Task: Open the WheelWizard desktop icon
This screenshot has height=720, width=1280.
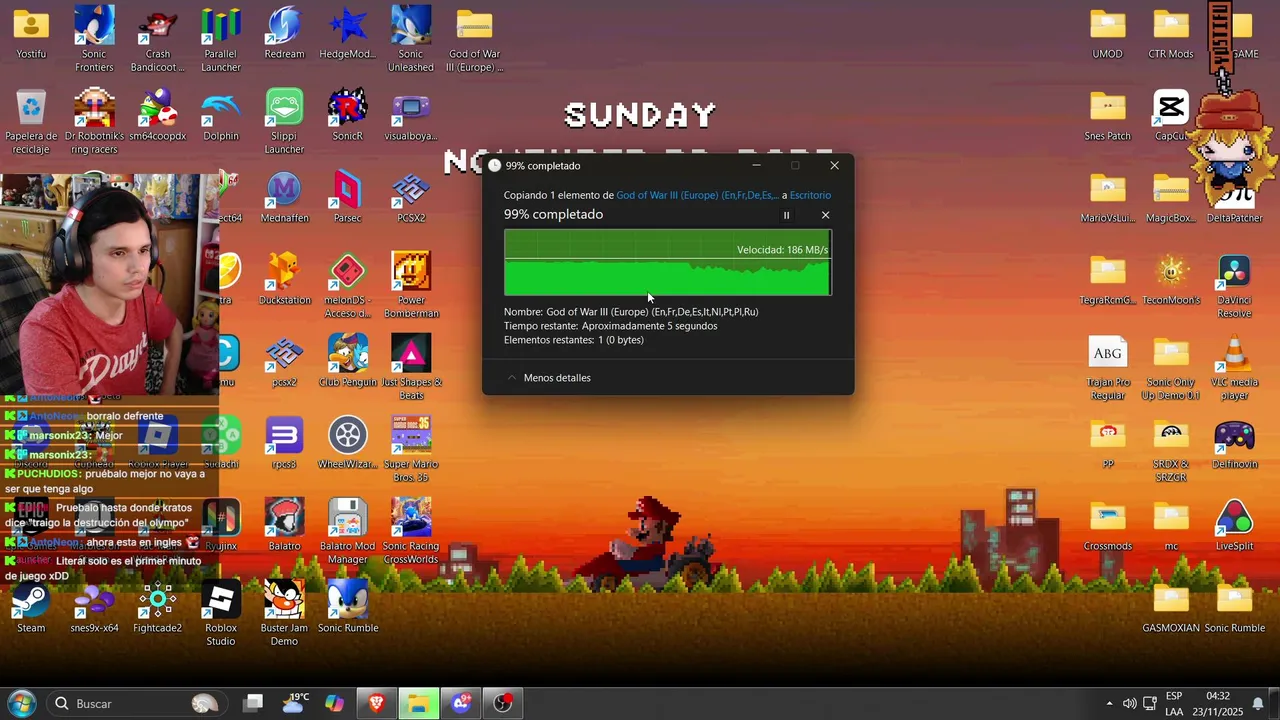Action: [348, 444]
